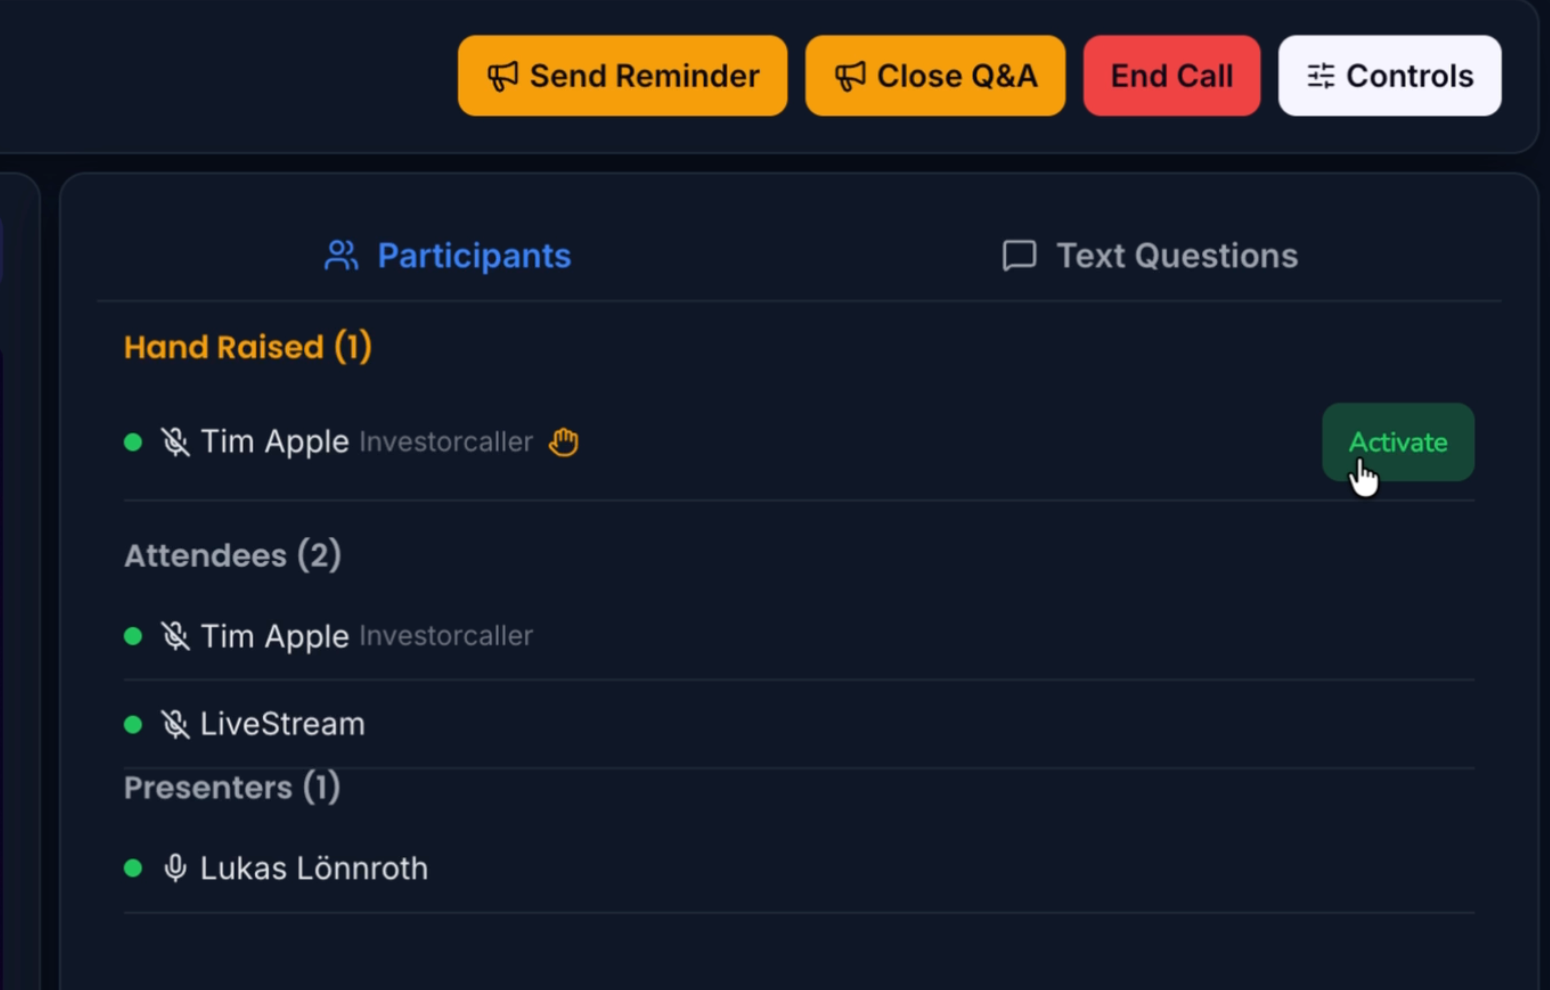This screenshot has height=990, width=1550.
Task: Click the microphone icon next to Lukas Lönnroth
Action: 176,868
